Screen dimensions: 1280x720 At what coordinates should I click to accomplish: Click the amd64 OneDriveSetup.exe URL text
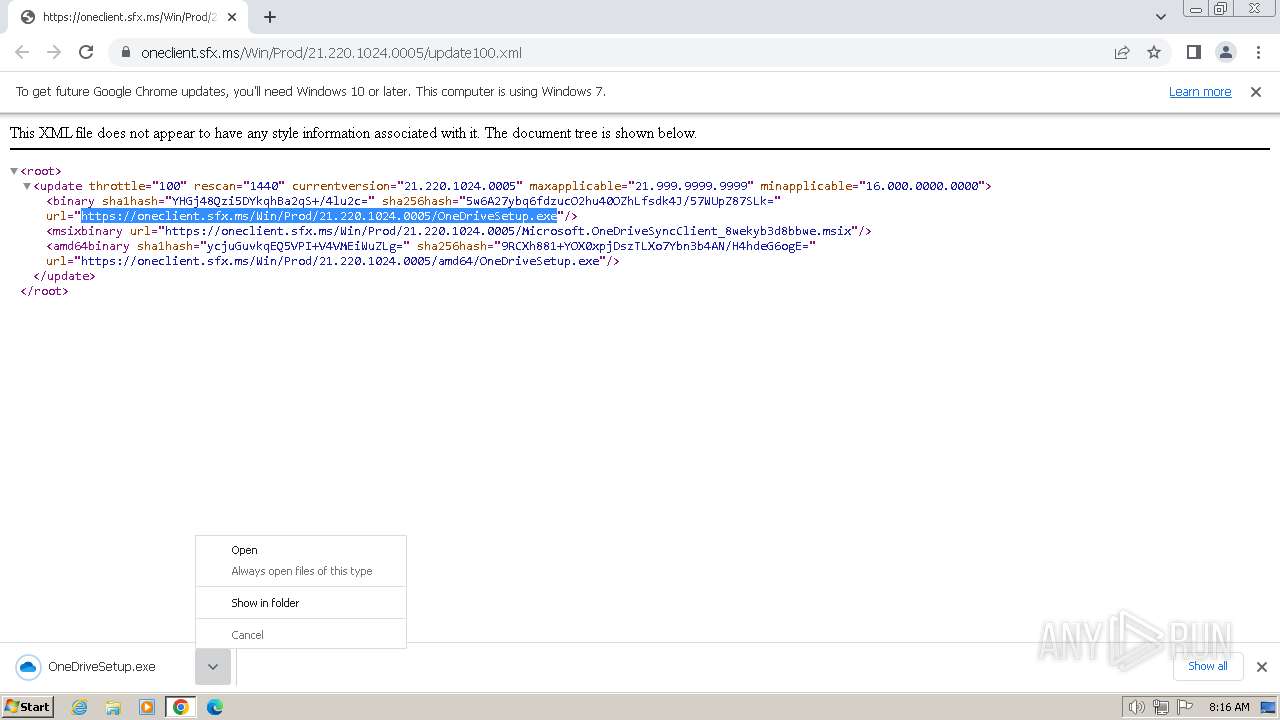(x=340, y=261)
